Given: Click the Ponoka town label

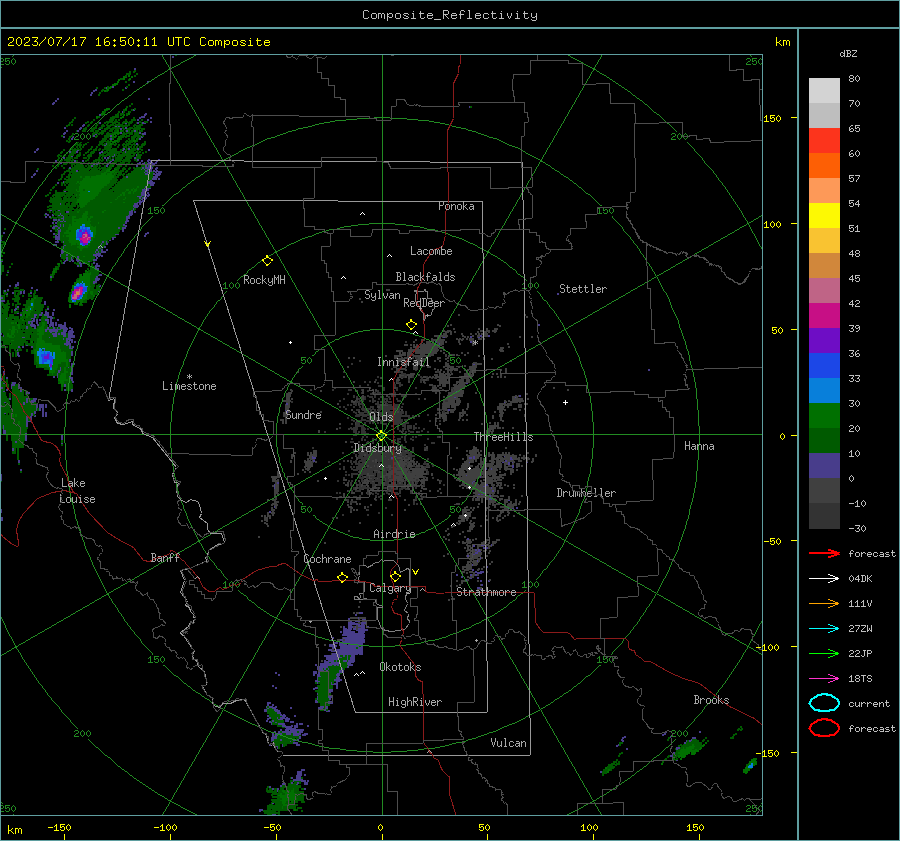Looking at the screenshot, I should pyautogui.click(x=456, y=207).
